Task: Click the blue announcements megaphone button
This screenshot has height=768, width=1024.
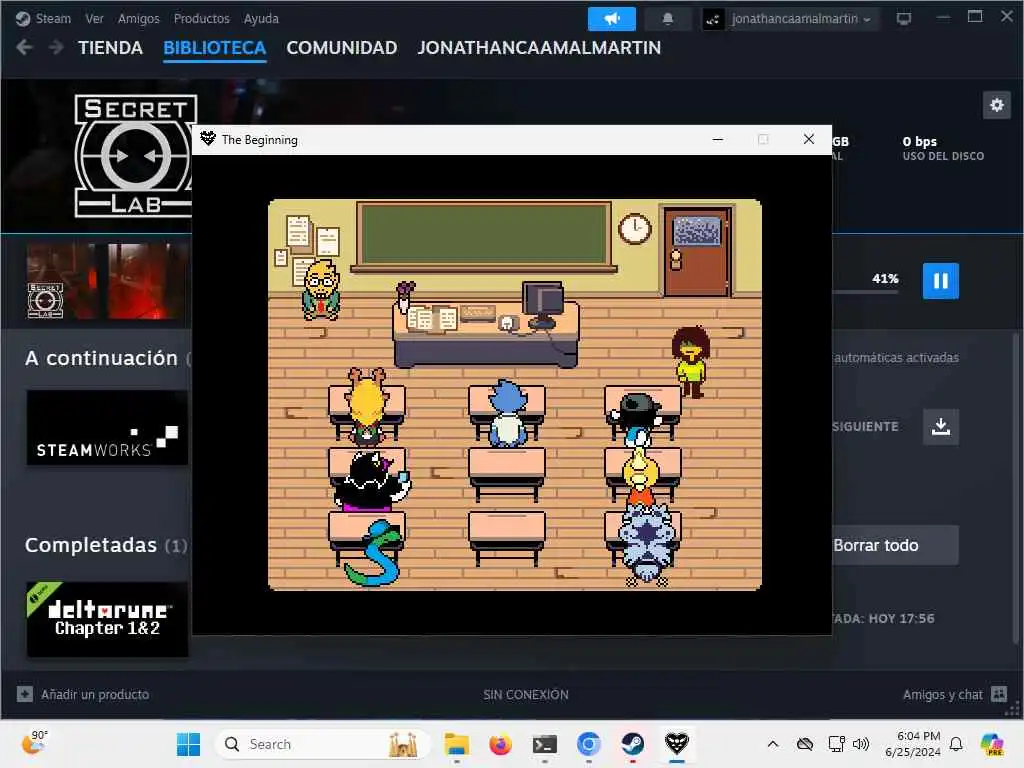Action: [x=611, y=19]
